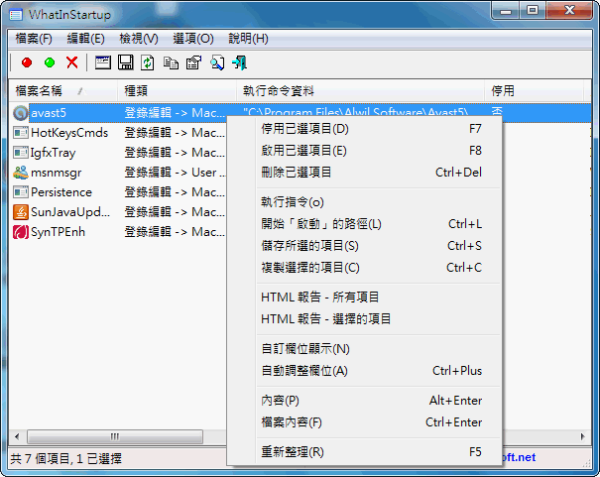
Task: Click the run command toolbar icon
Action: coord(103,63)
